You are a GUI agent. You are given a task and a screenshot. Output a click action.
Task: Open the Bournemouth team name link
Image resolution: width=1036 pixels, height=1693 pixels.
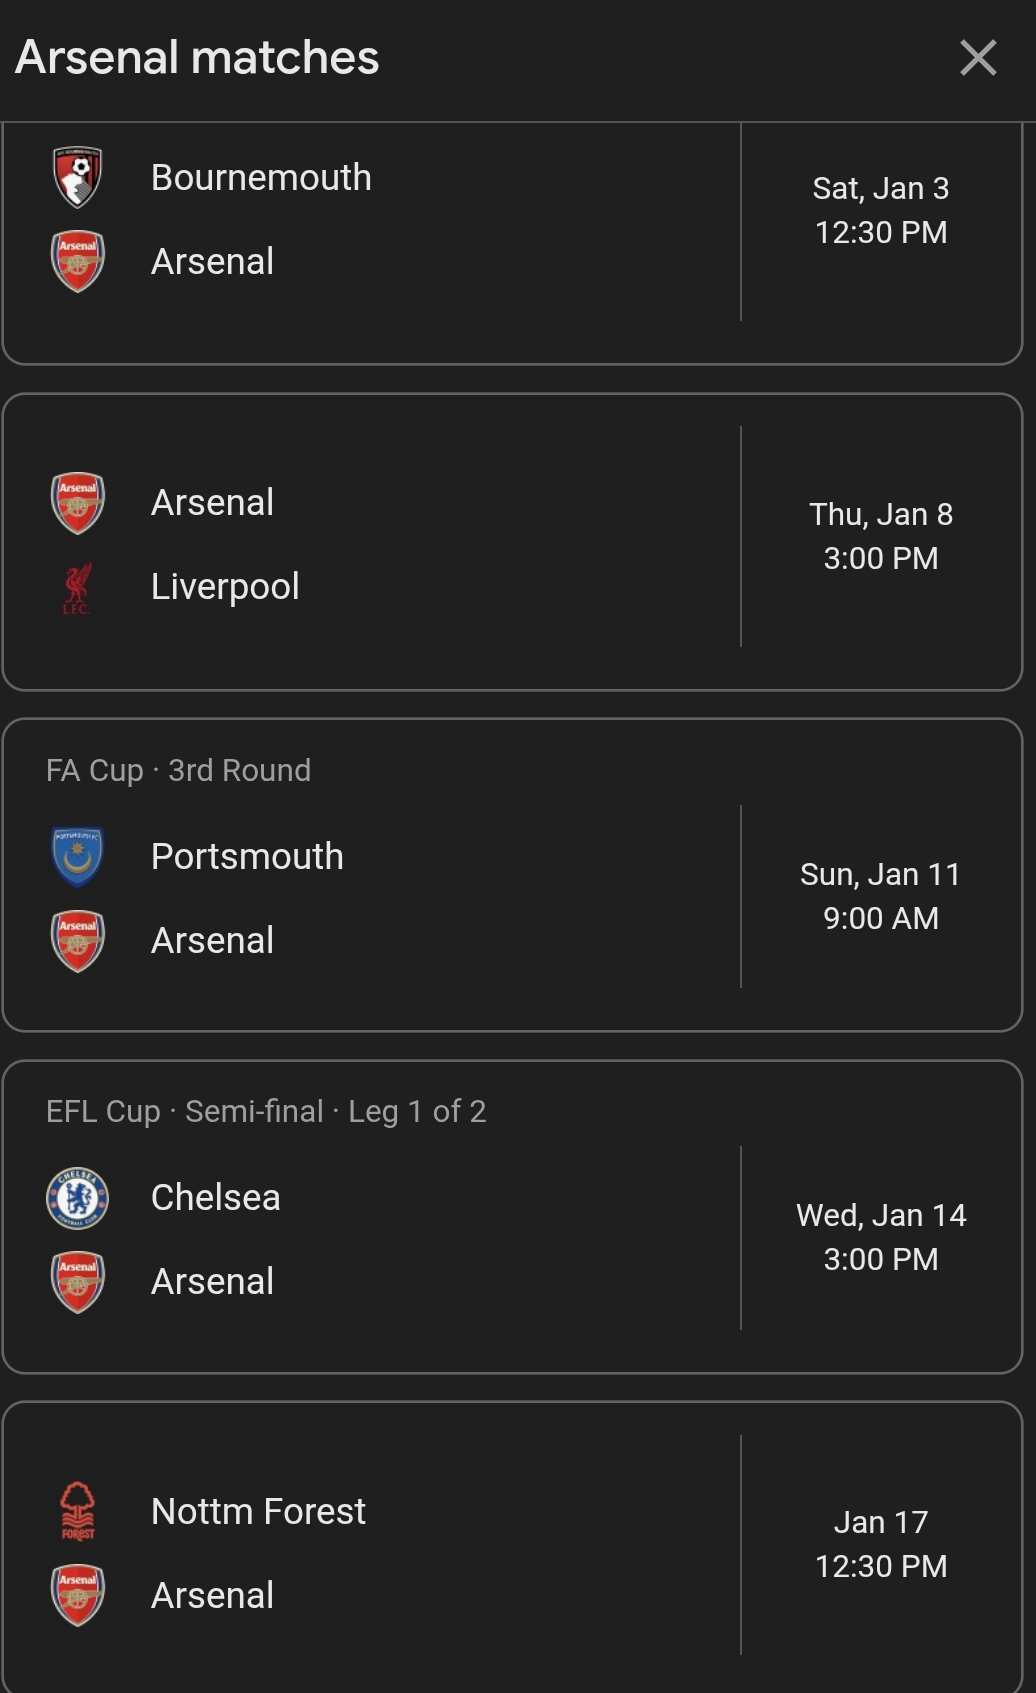point(261,177)
